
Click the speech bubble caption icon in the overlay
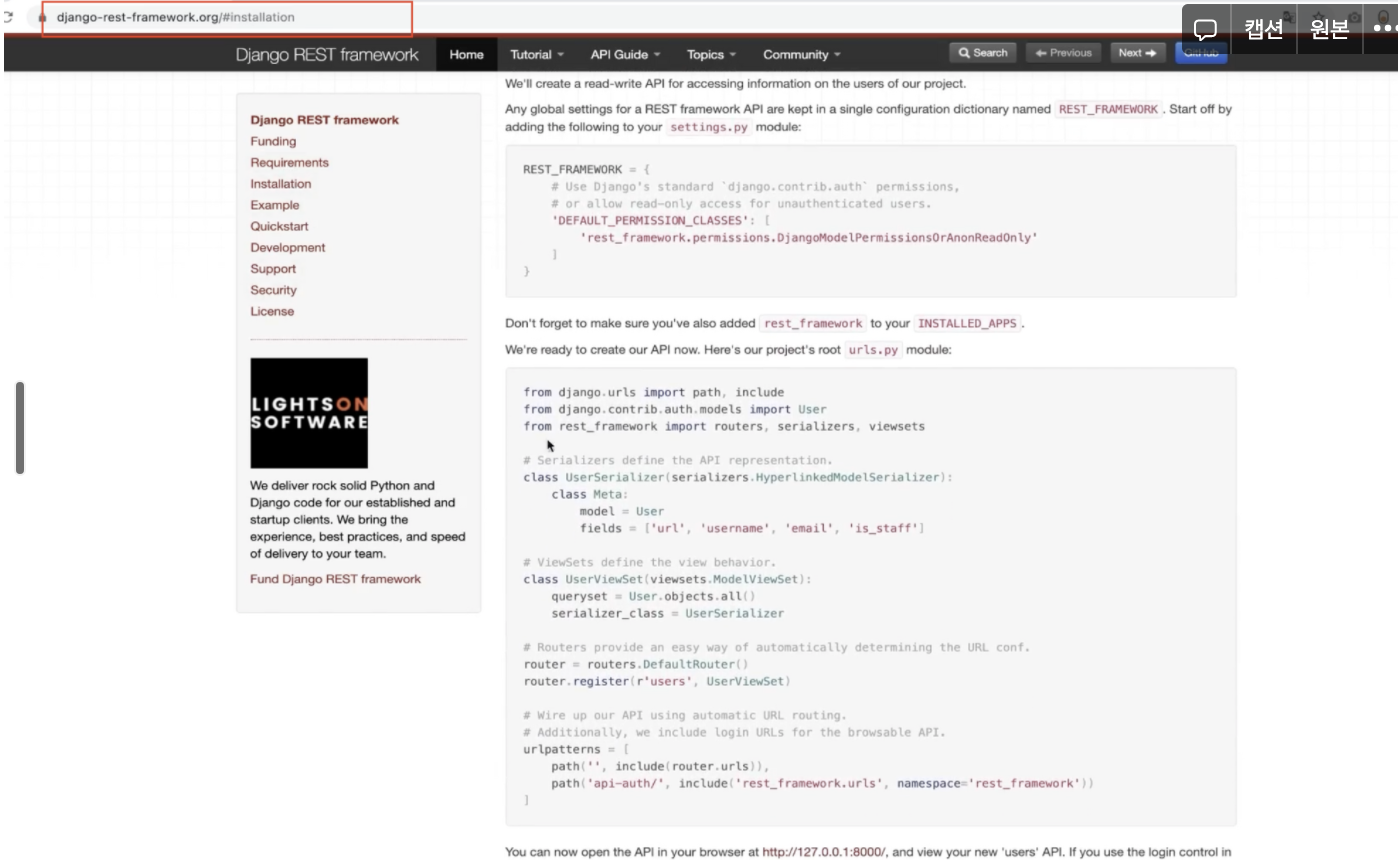click(1206, 30)
